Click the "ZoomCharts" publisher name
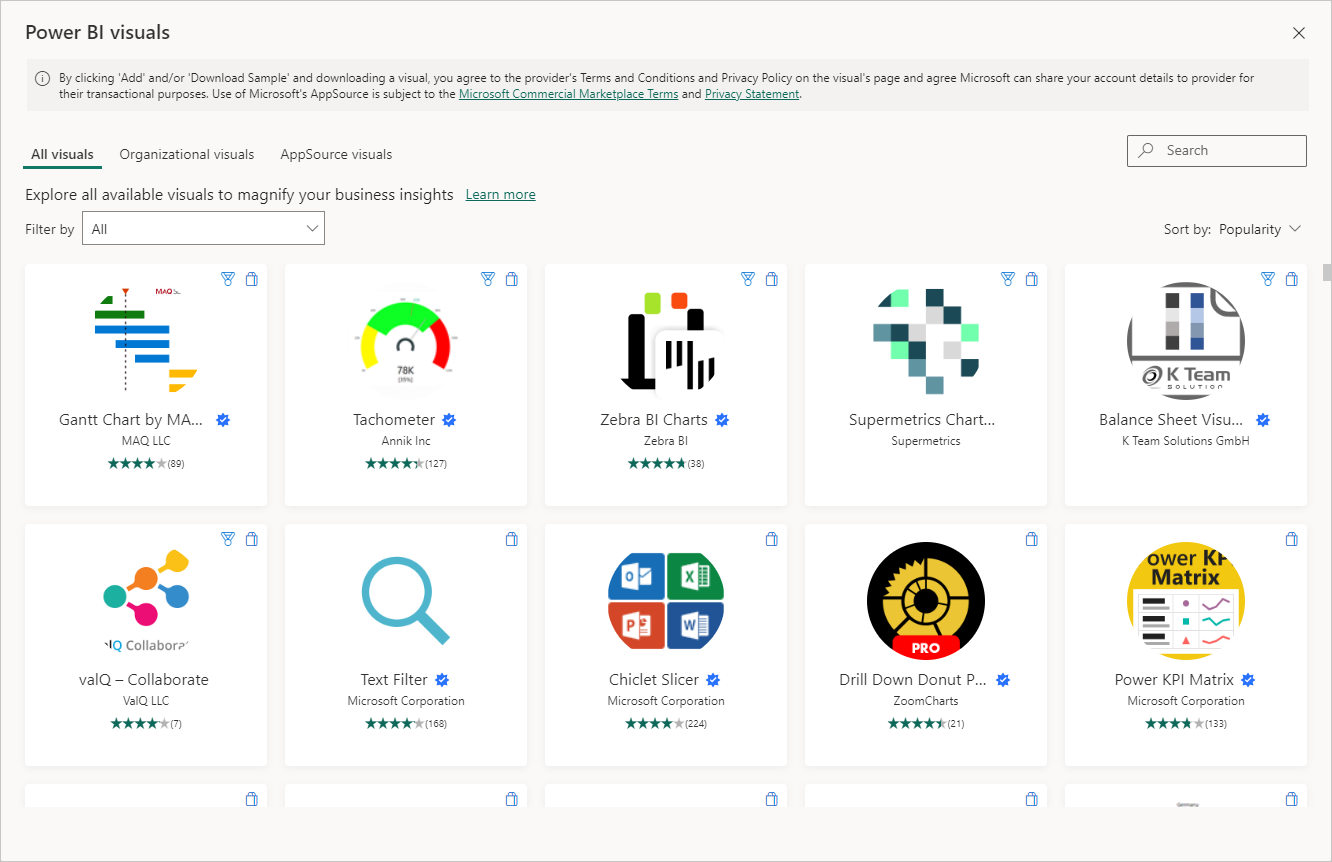 point(926,701)
